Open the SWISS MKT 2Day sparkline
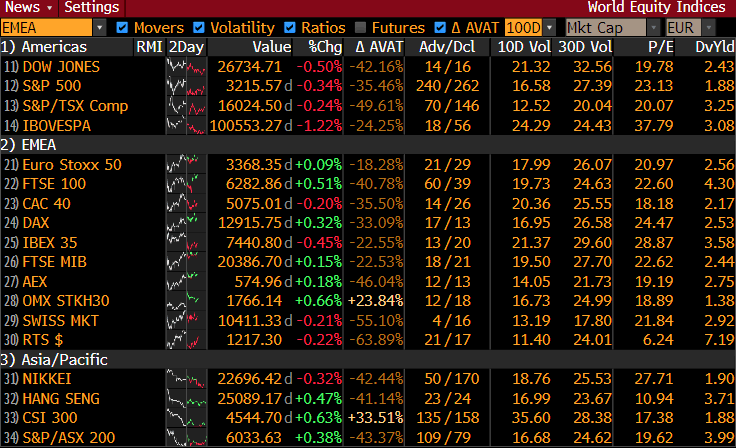 click(186, 320)
